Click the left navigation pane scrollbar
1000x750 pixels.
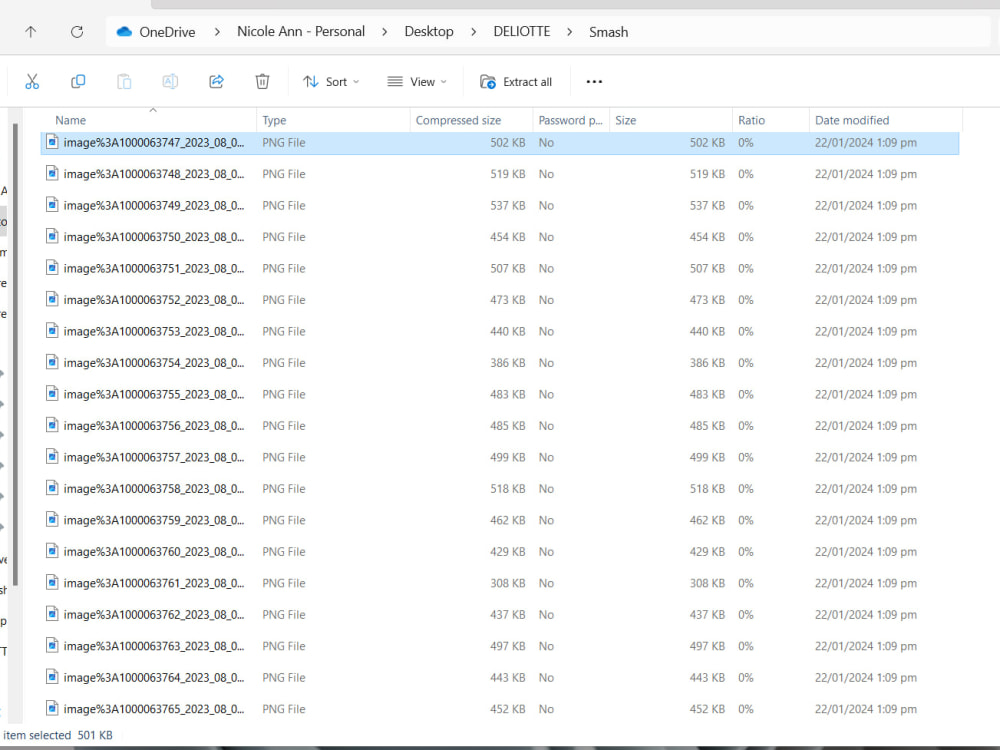click(15, 355)
